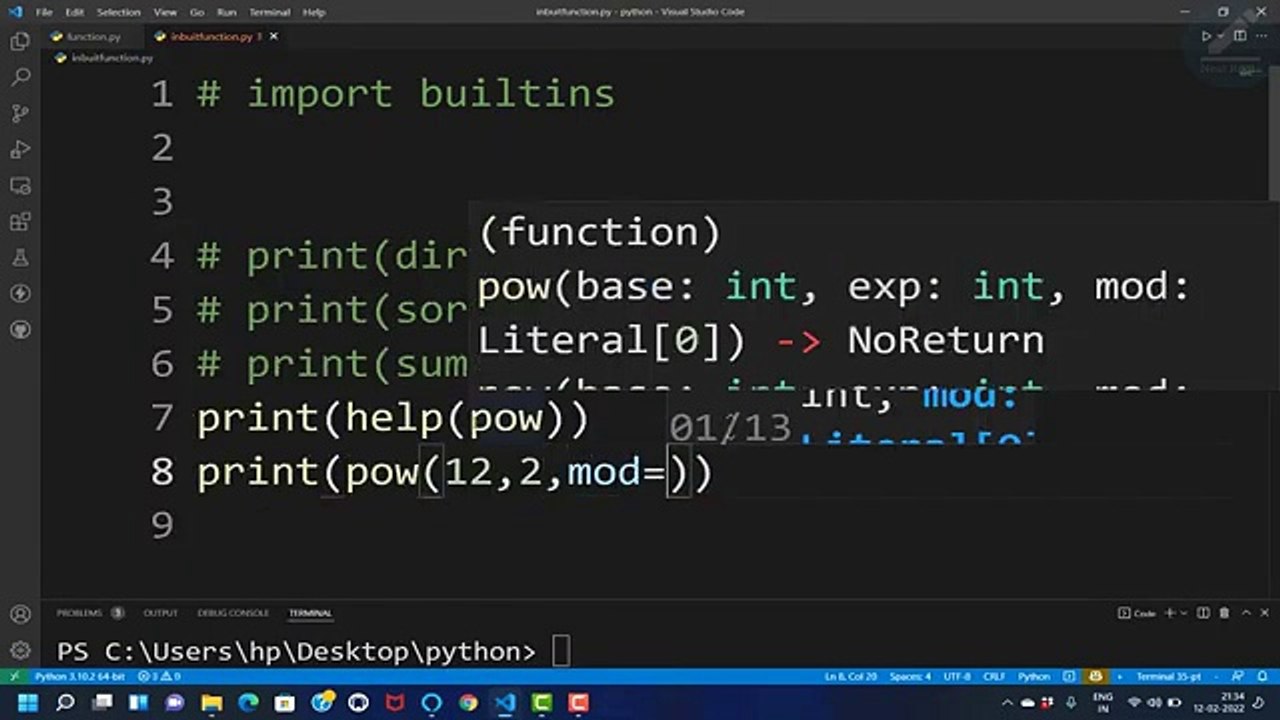
Task: Open Microsoft Edge from the taskbar
Action: click(247, 703)
